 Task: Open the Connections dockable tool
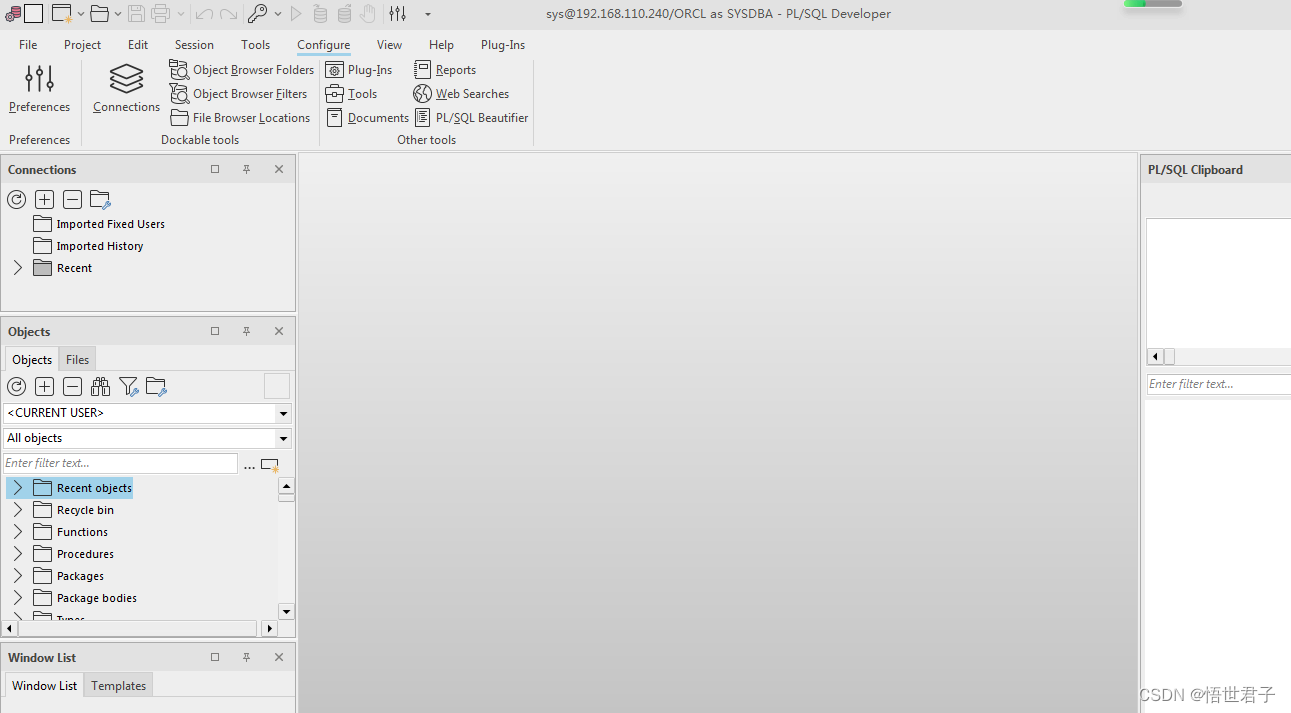click(x=126, y=89)
